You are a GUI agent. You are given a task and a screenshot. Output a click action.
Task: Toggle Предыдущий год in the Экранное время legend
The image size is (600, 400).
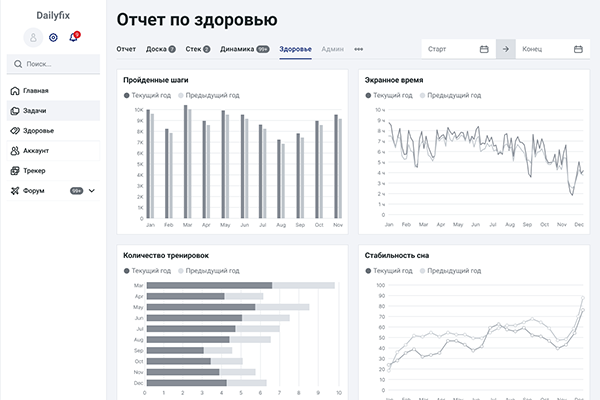coord(448,95)
